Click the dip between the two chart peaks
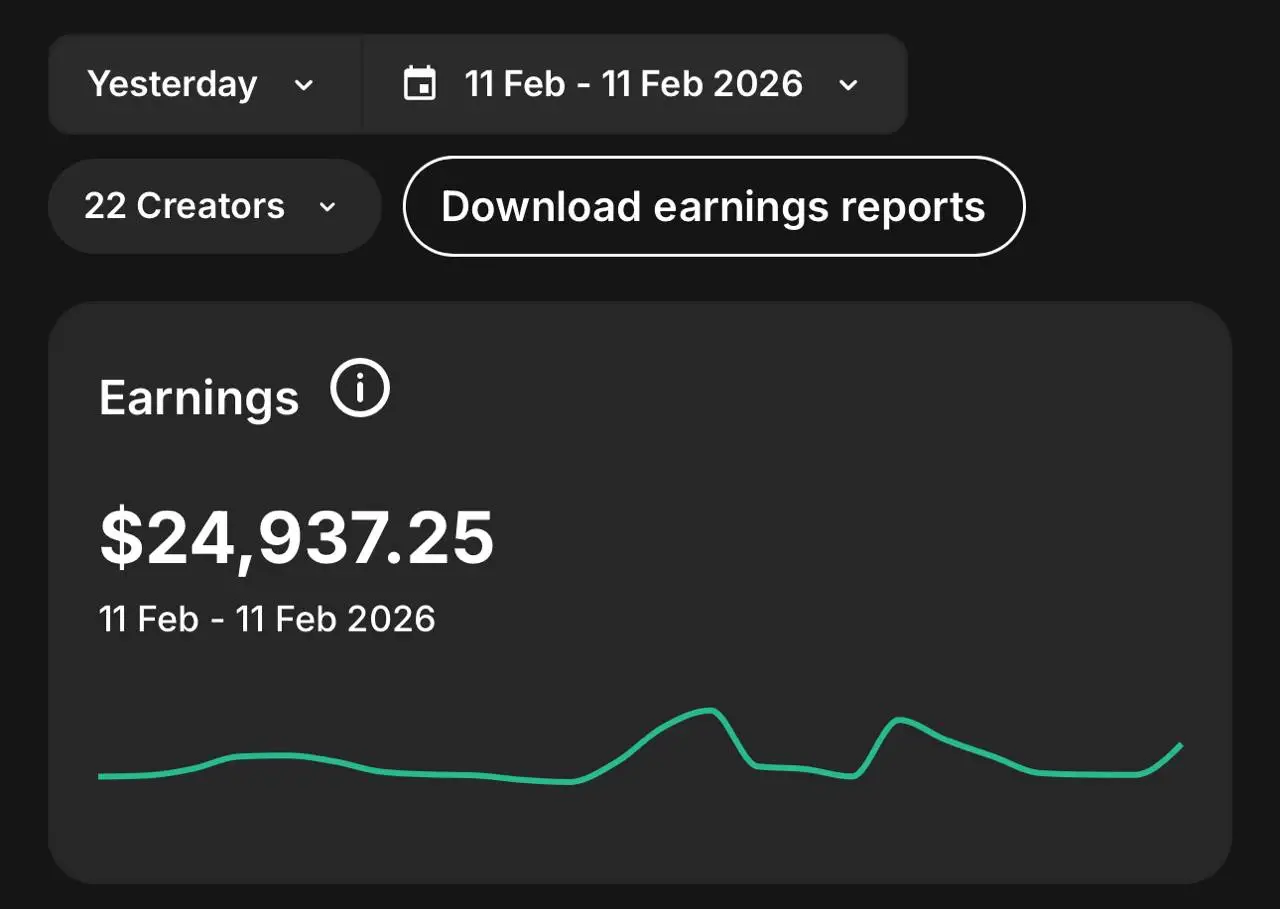Screen dimensions: 1280x909 click(852, 775)
